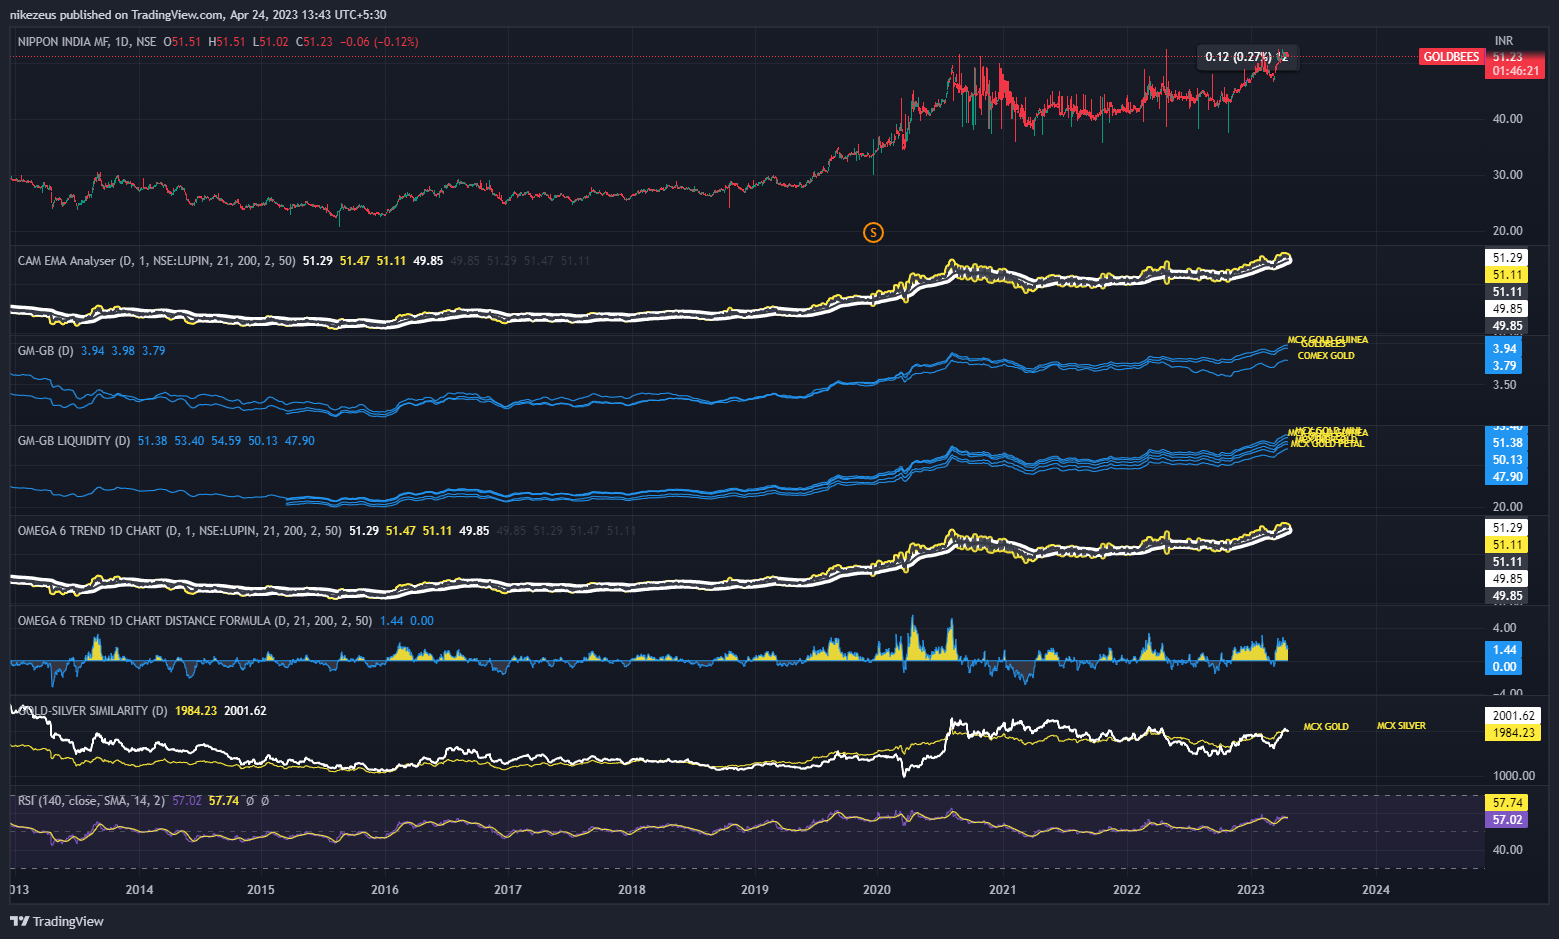The image size is (1559, 939).
Task: Click the 51.29 label on OMEGA 6 TREND axis
Action: click(x=1507, y=528)
